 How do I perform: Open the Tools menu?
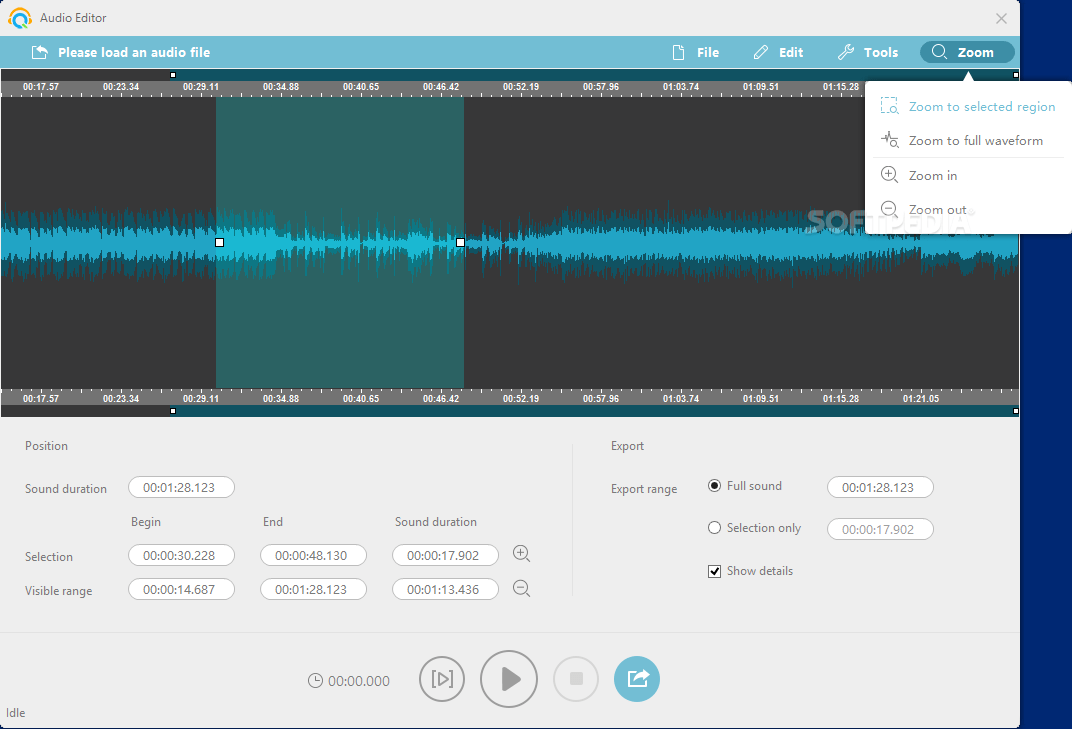click(868, 52)
